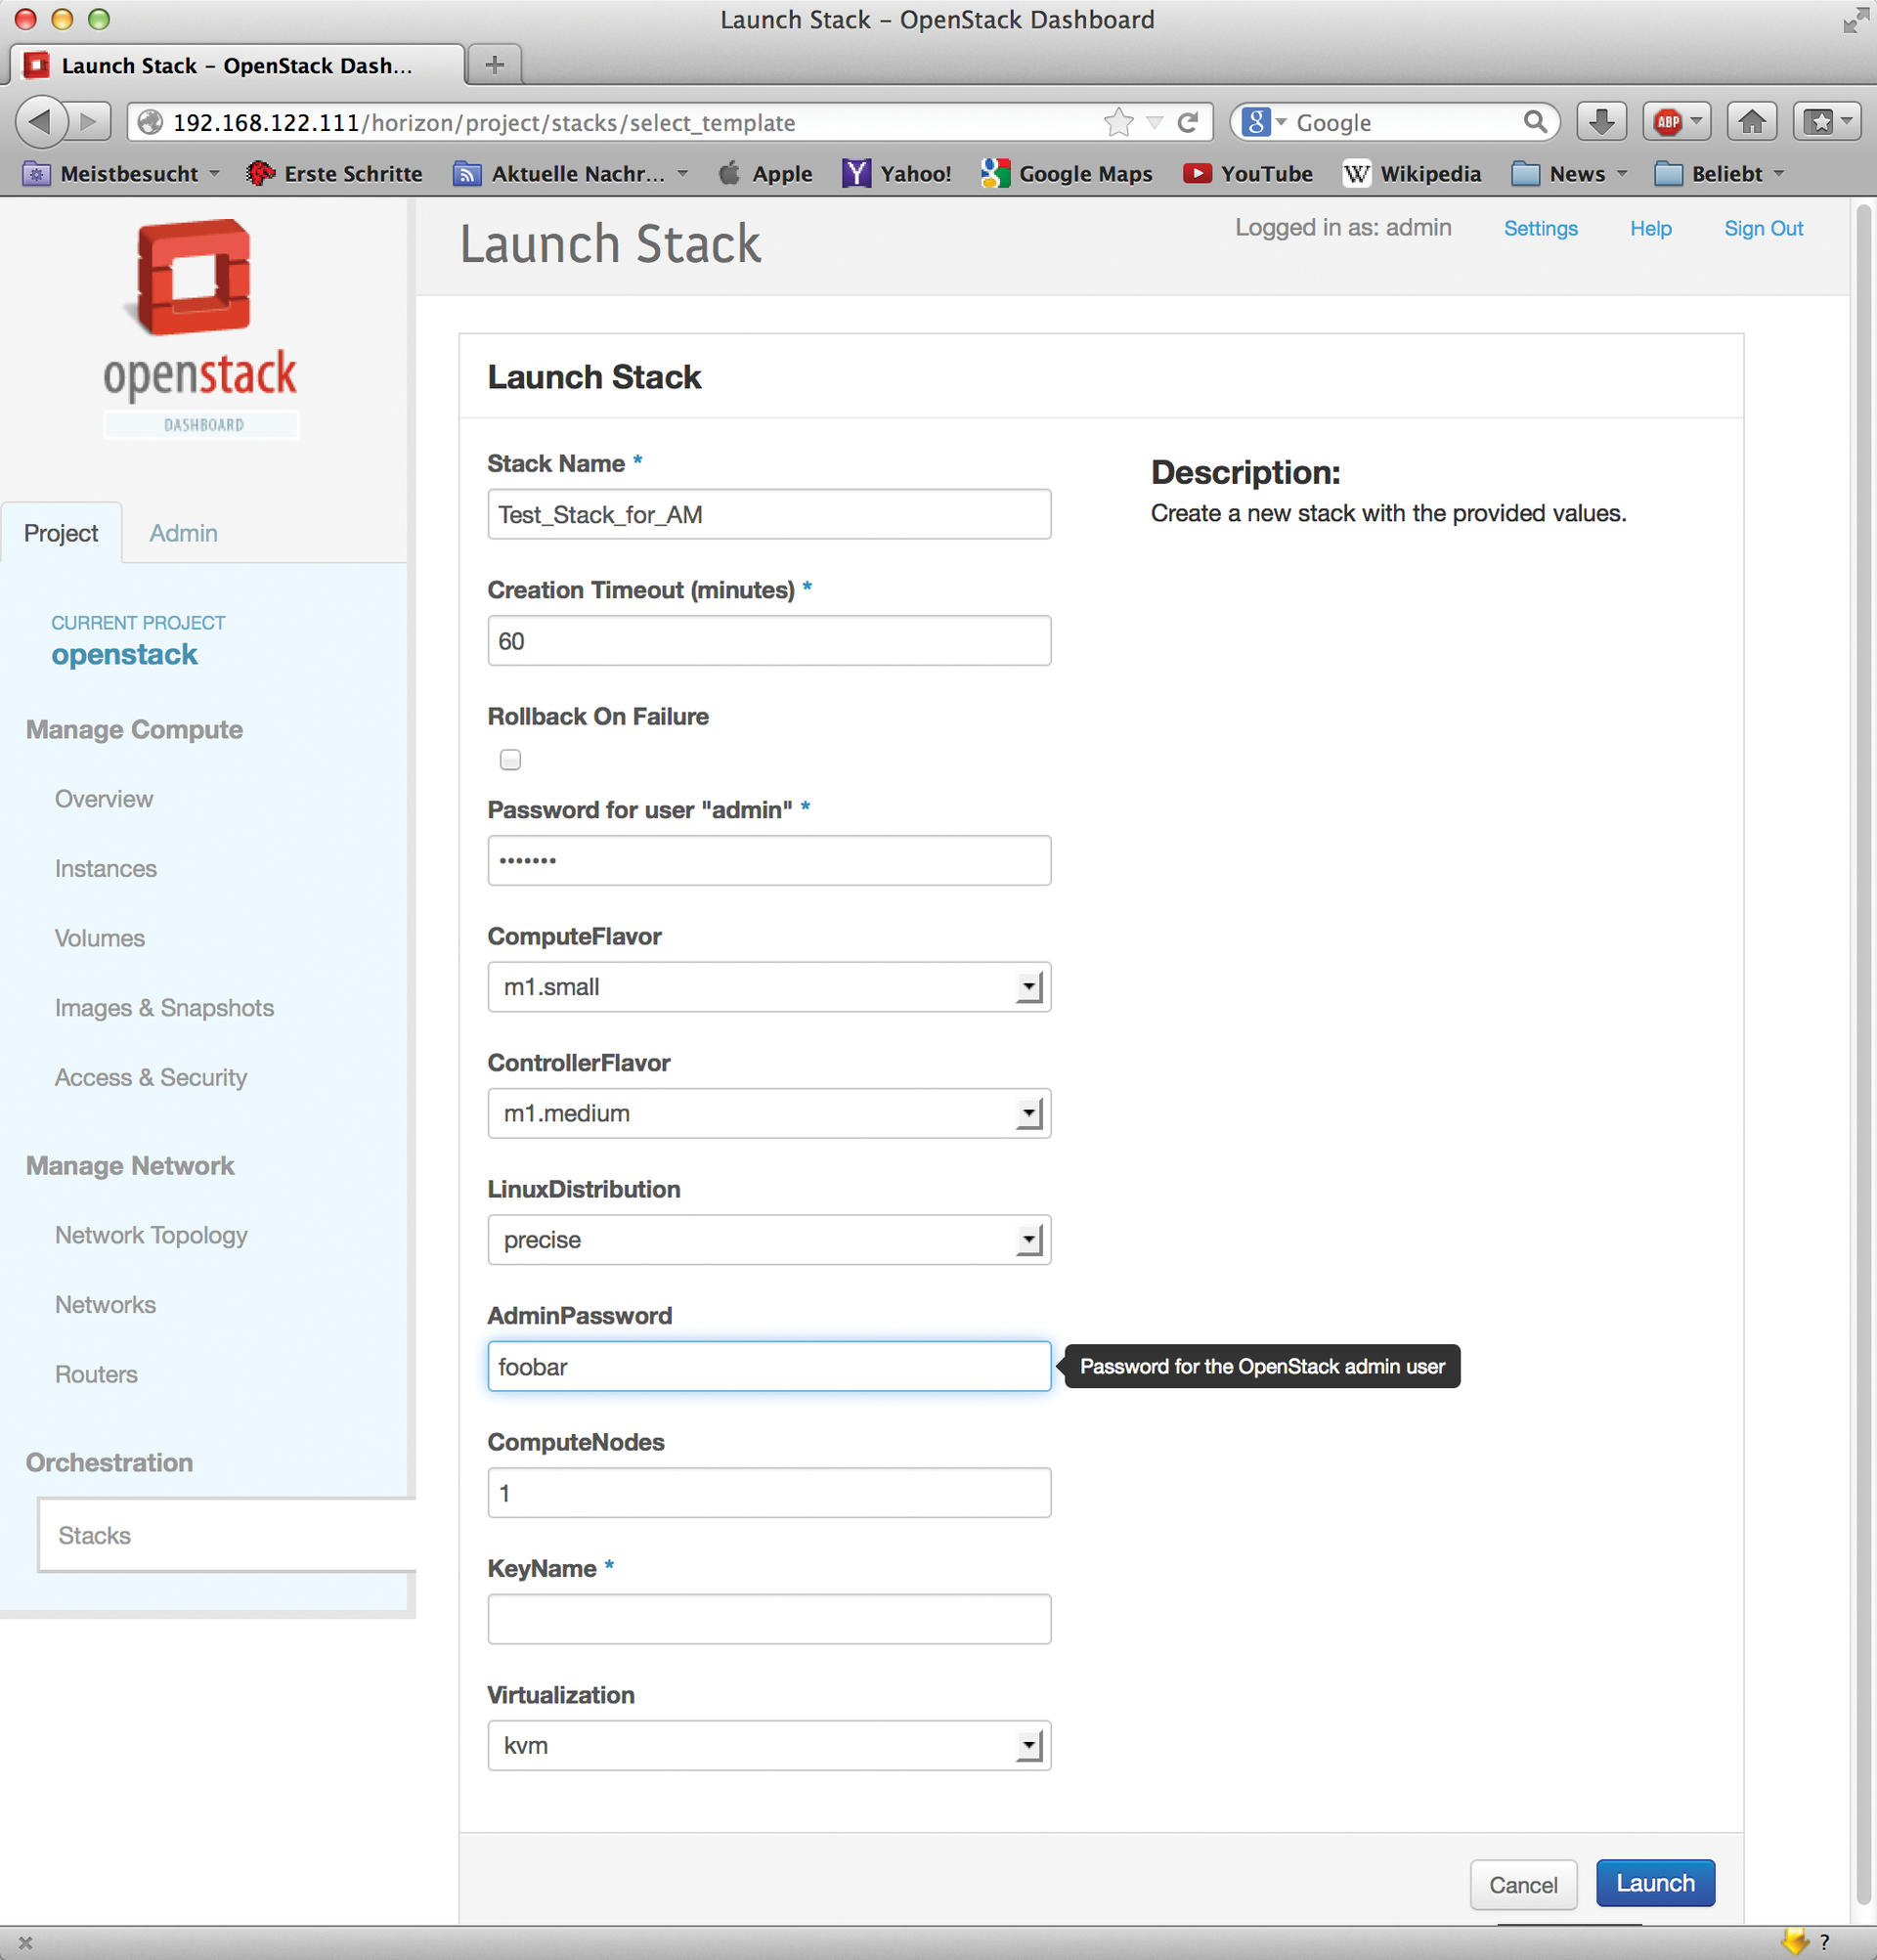This screenshot has height=1960, width=1877.
Task: Expand the ComputeFlavor m1.small dropdown
Action: (x=768, y=987)
